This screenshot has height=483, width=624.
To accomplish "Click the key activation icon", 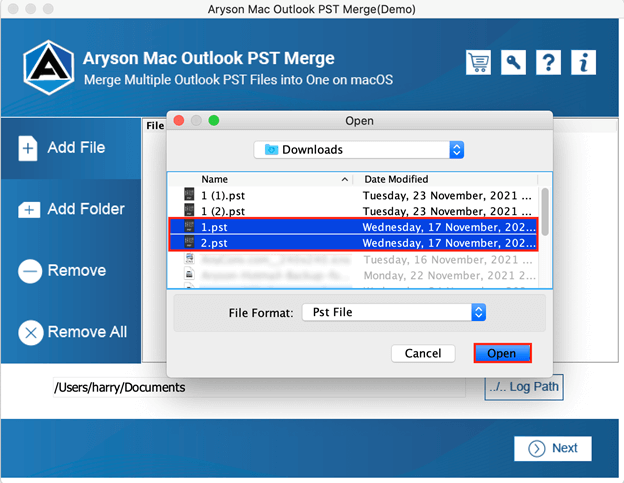I will click(x=513, y=62).
